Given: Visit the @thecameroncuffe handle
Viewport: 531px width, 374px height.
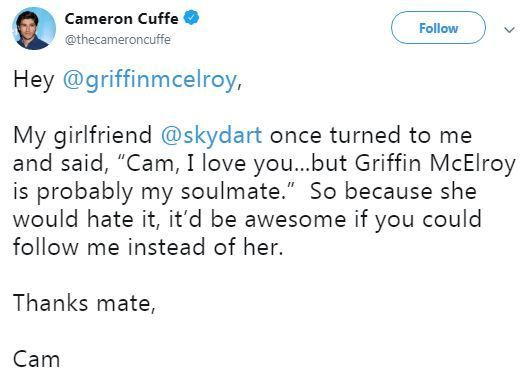Looking at the screenshot, I should point(118,40).
